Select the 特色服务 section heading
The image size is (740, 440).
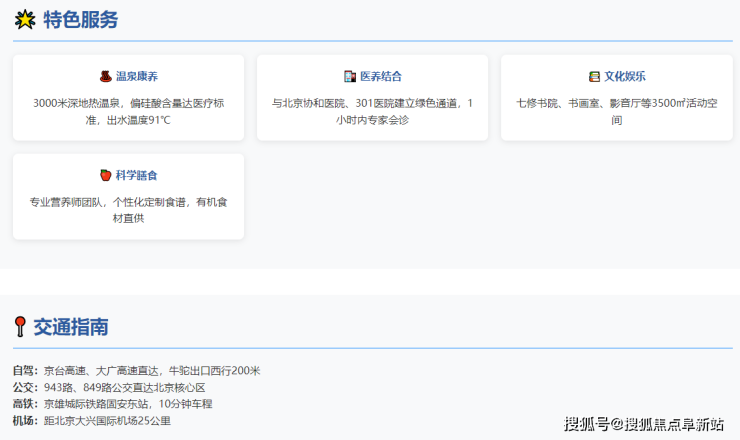tap(80, 20)
